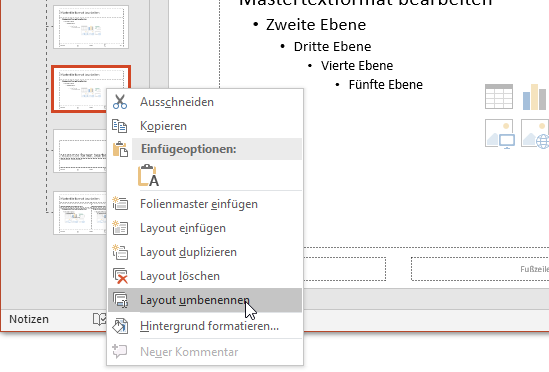This screenshot has width=549, height=372.
Task: Insert a chart via placeholder bar chart icon
Action: (535, 97)
